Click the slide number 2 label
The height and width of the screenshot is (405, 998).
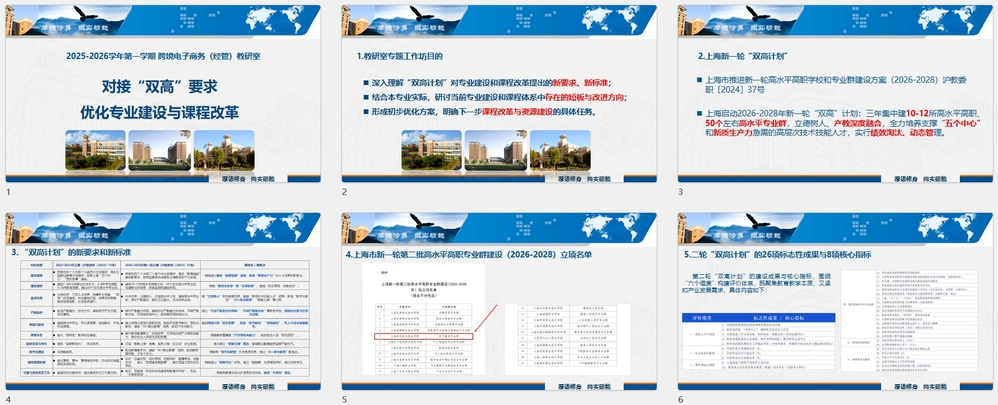(345, 191)
